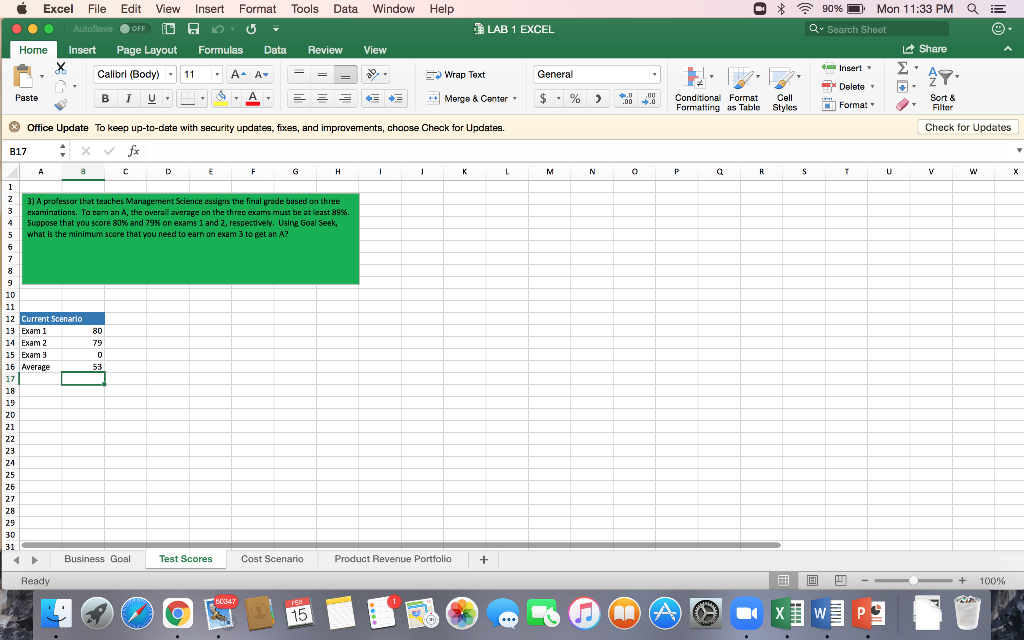Image resolution: width=1024 pixels, height=640 pixels.
Task: Adjust the zoom slider handle
Action: point(913,581)
